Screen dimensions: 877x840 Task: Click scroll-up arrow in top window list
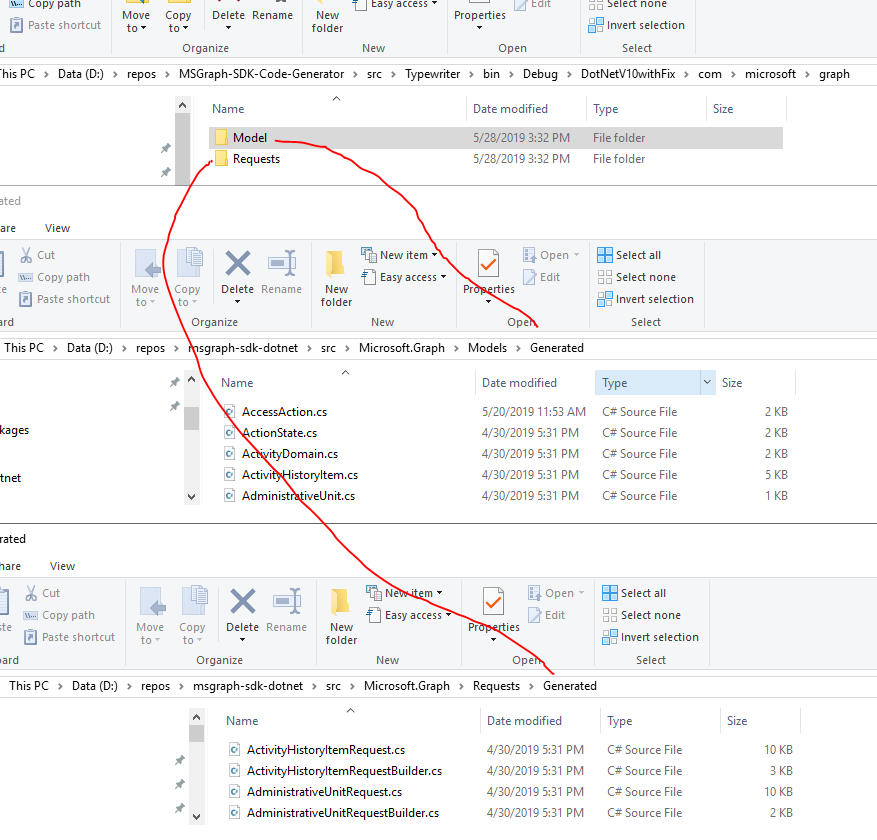(182, 105)
